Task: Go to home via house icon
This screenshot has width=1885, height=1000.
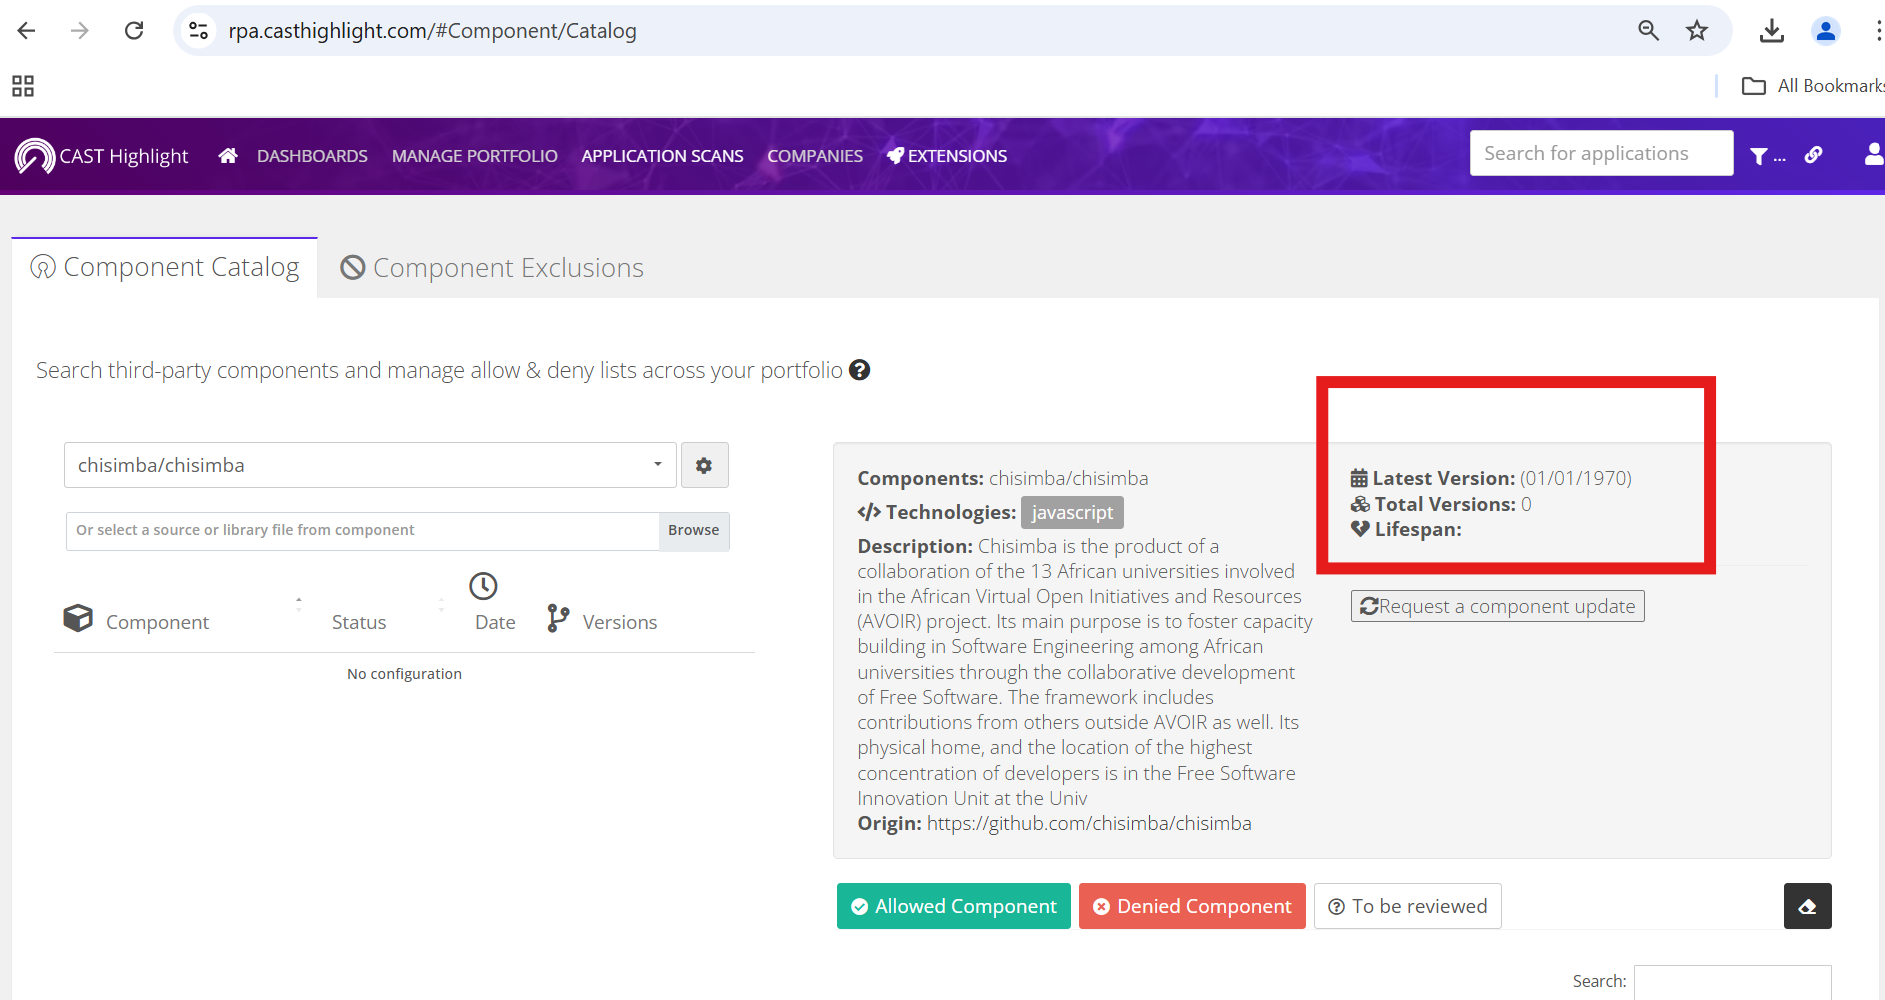Action: [x=228, y=156]
